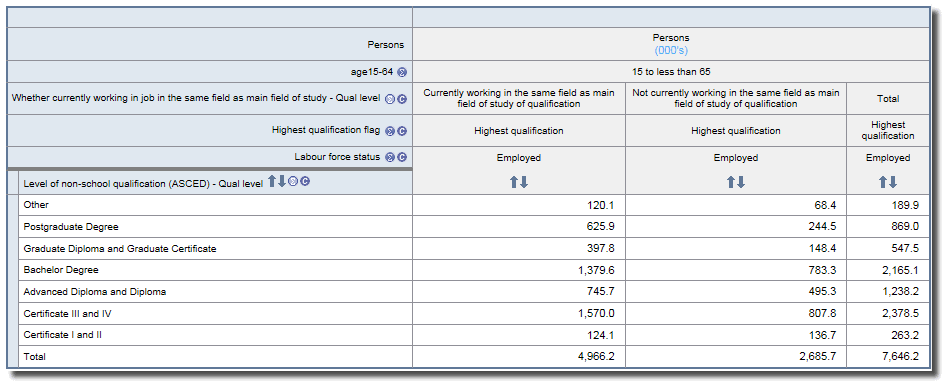Click the cell value 263.2

point(905,335)
